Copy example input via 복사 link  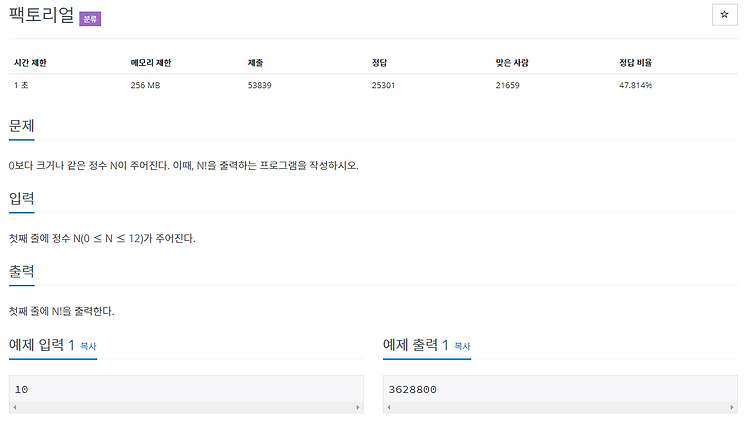click(88, 346)
